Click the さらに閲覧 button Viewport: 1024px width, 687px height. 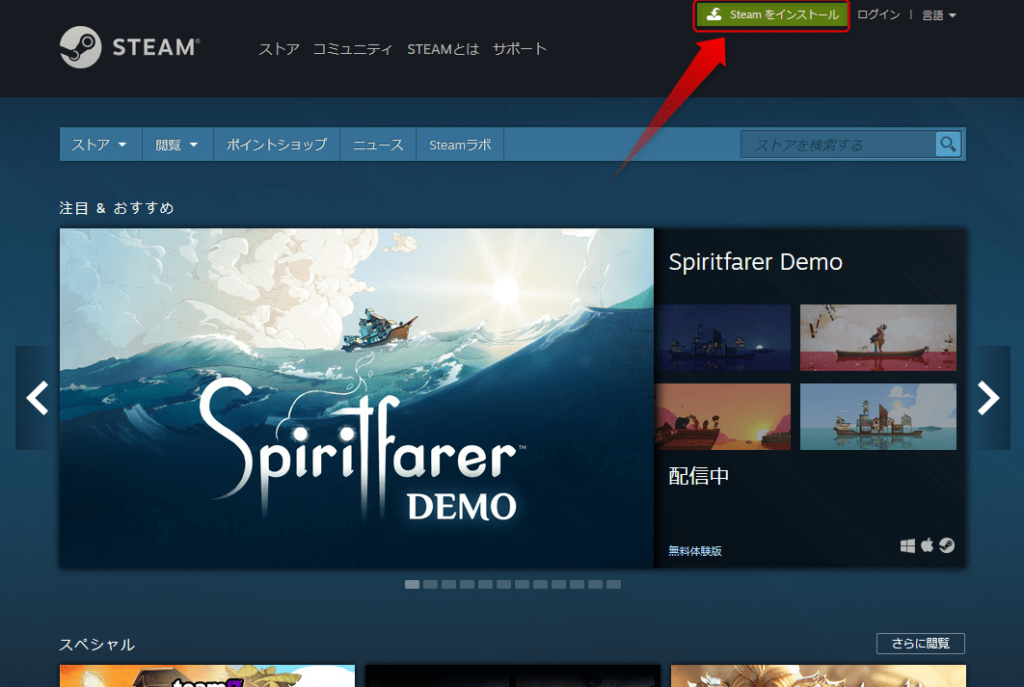coord(920,643)
